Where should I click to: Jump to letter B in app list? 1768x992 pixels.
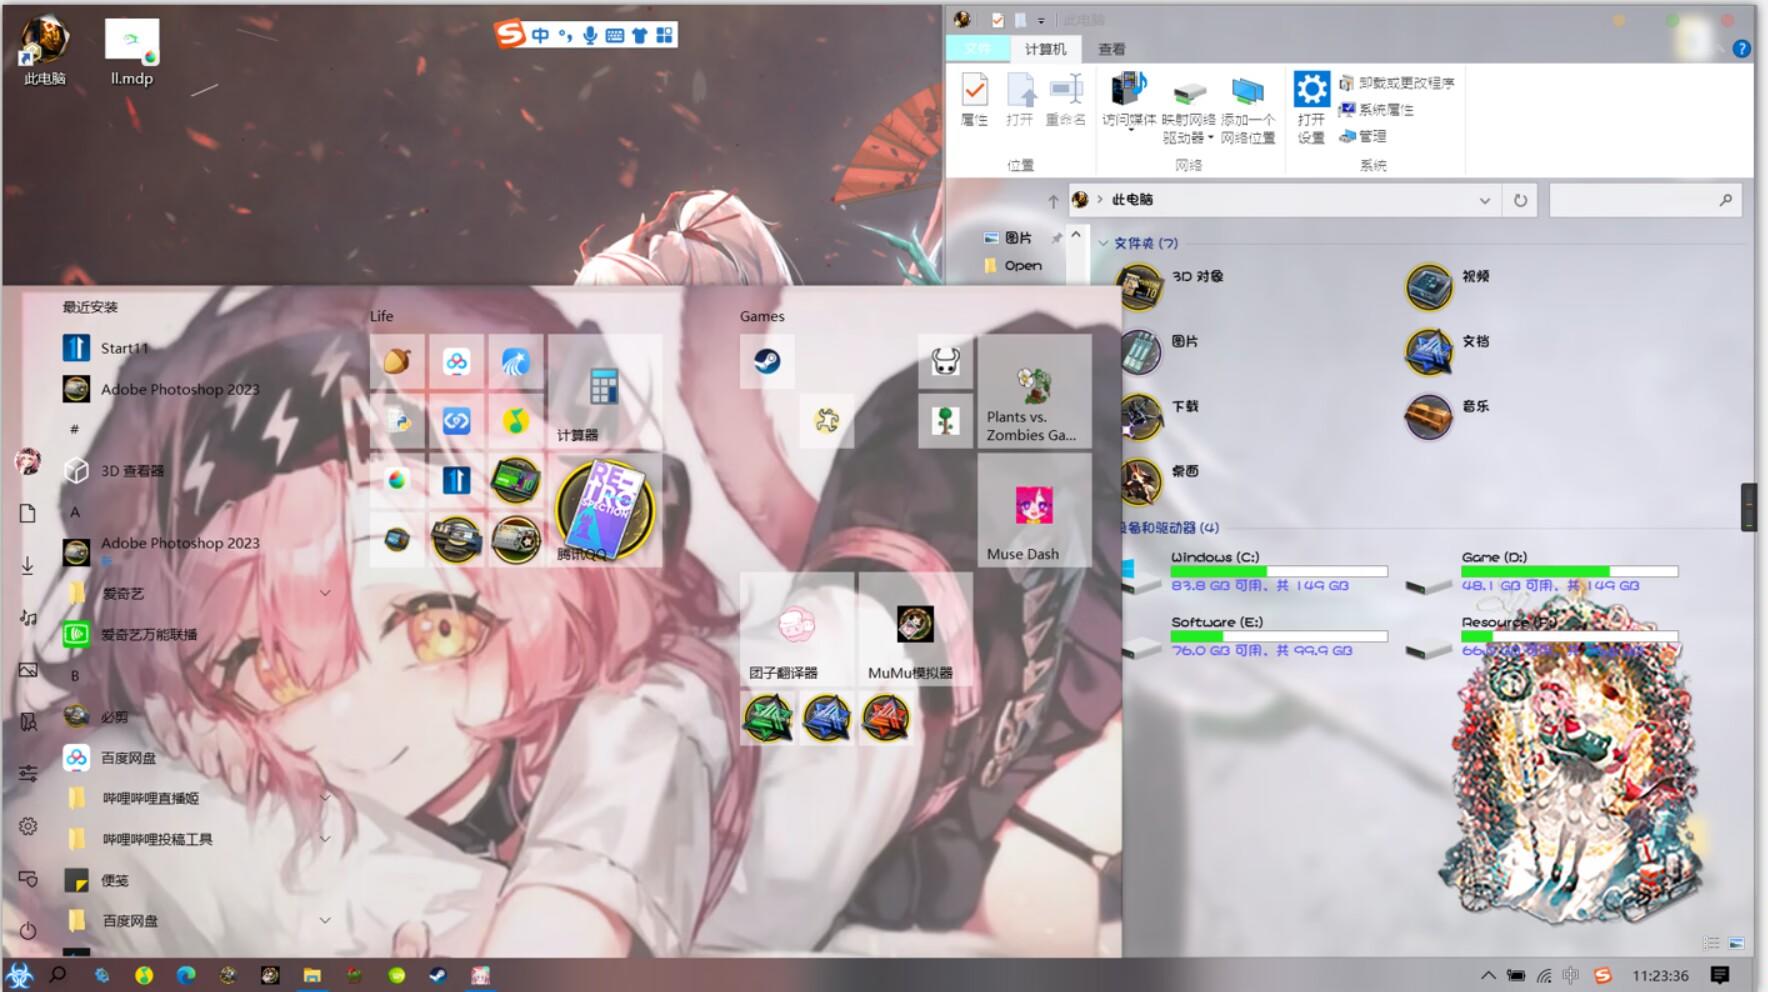[75, 676]
